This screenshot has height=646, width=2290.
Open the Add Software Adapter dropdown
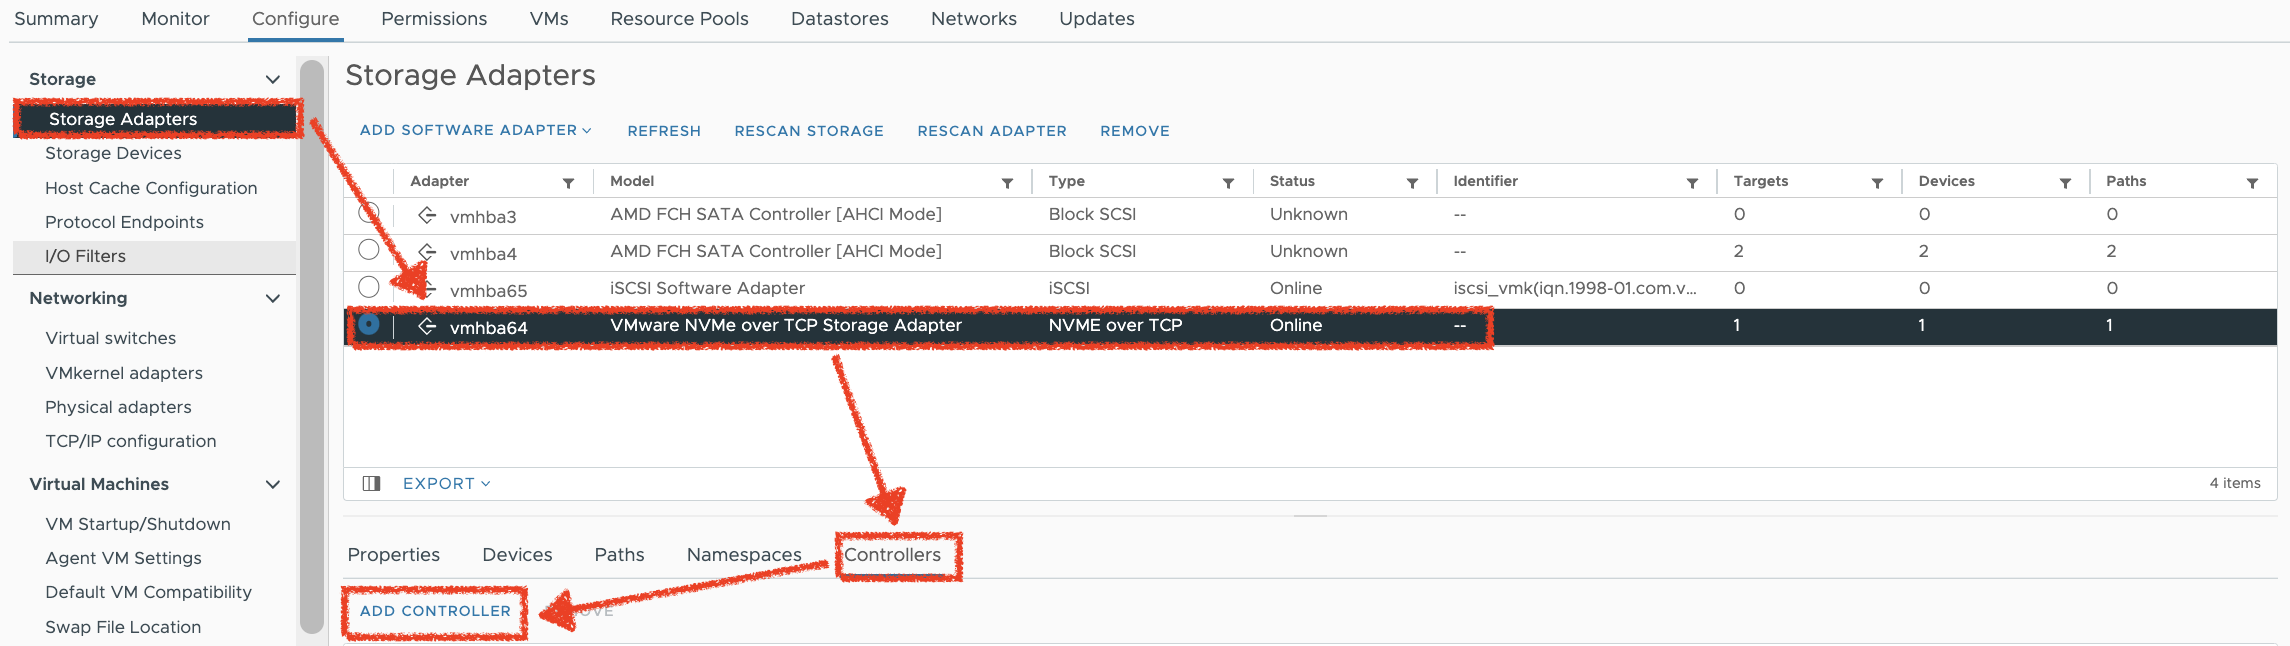coord(475,131)
